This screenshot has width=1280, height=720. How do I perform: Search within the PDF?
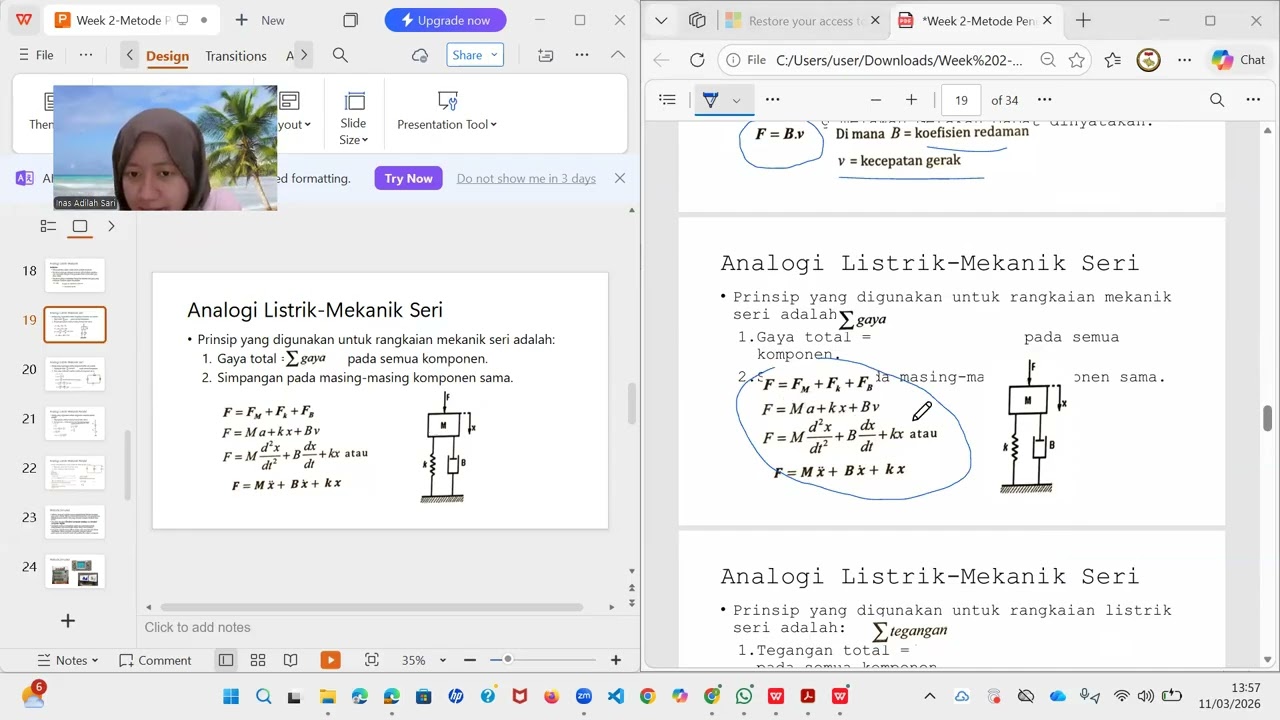pos(1217,100)
